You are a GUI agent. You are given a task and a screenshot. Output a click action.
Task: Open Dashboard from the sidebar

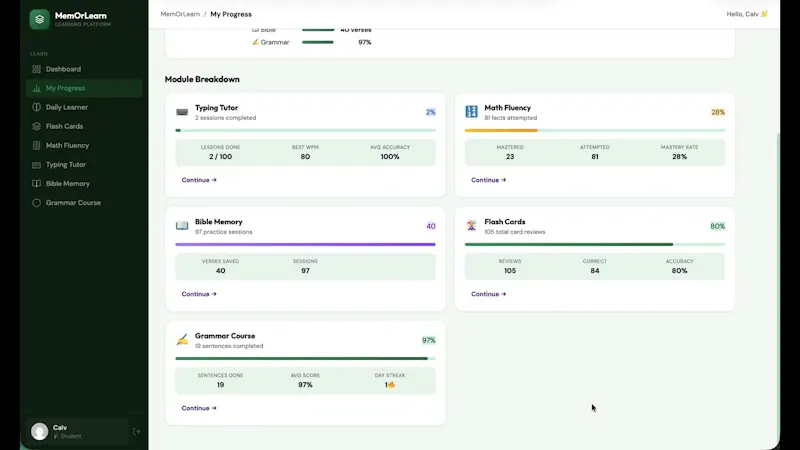coord(84,69)
